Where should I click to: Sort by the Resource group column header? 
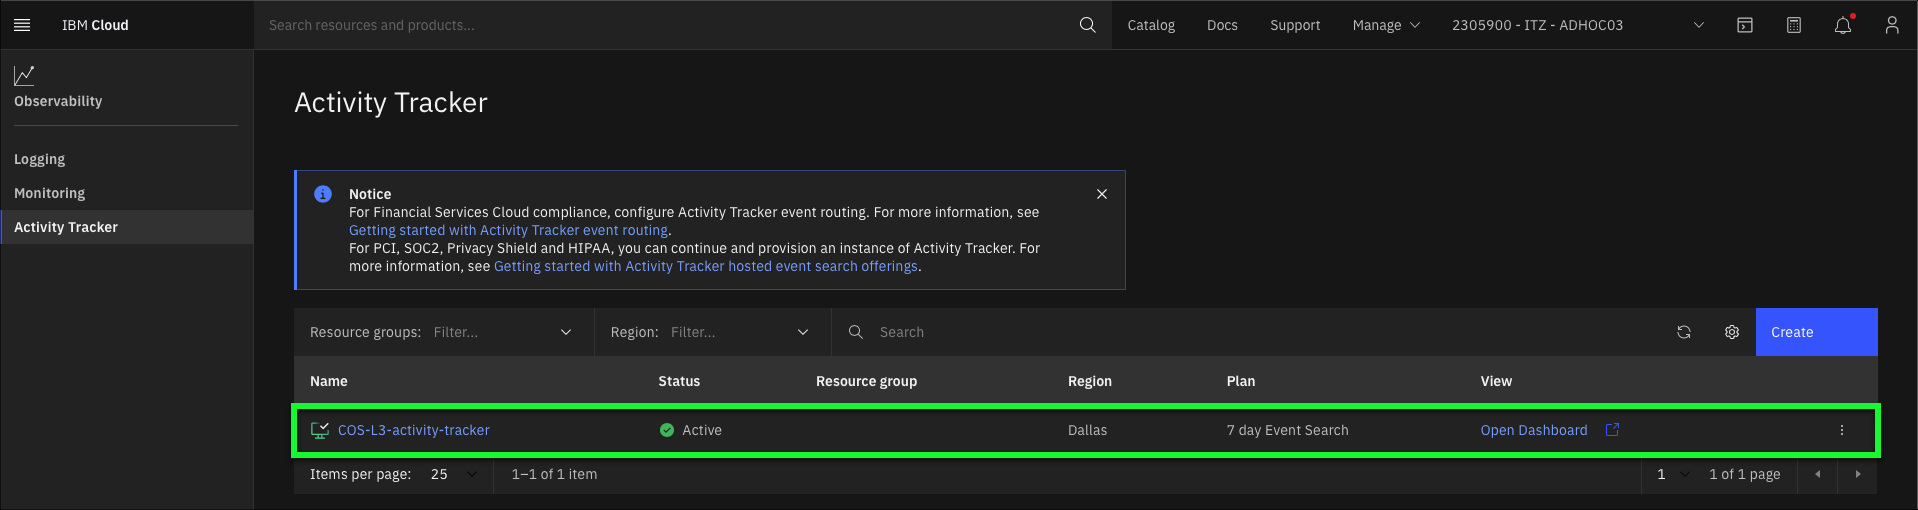(866, 381)
